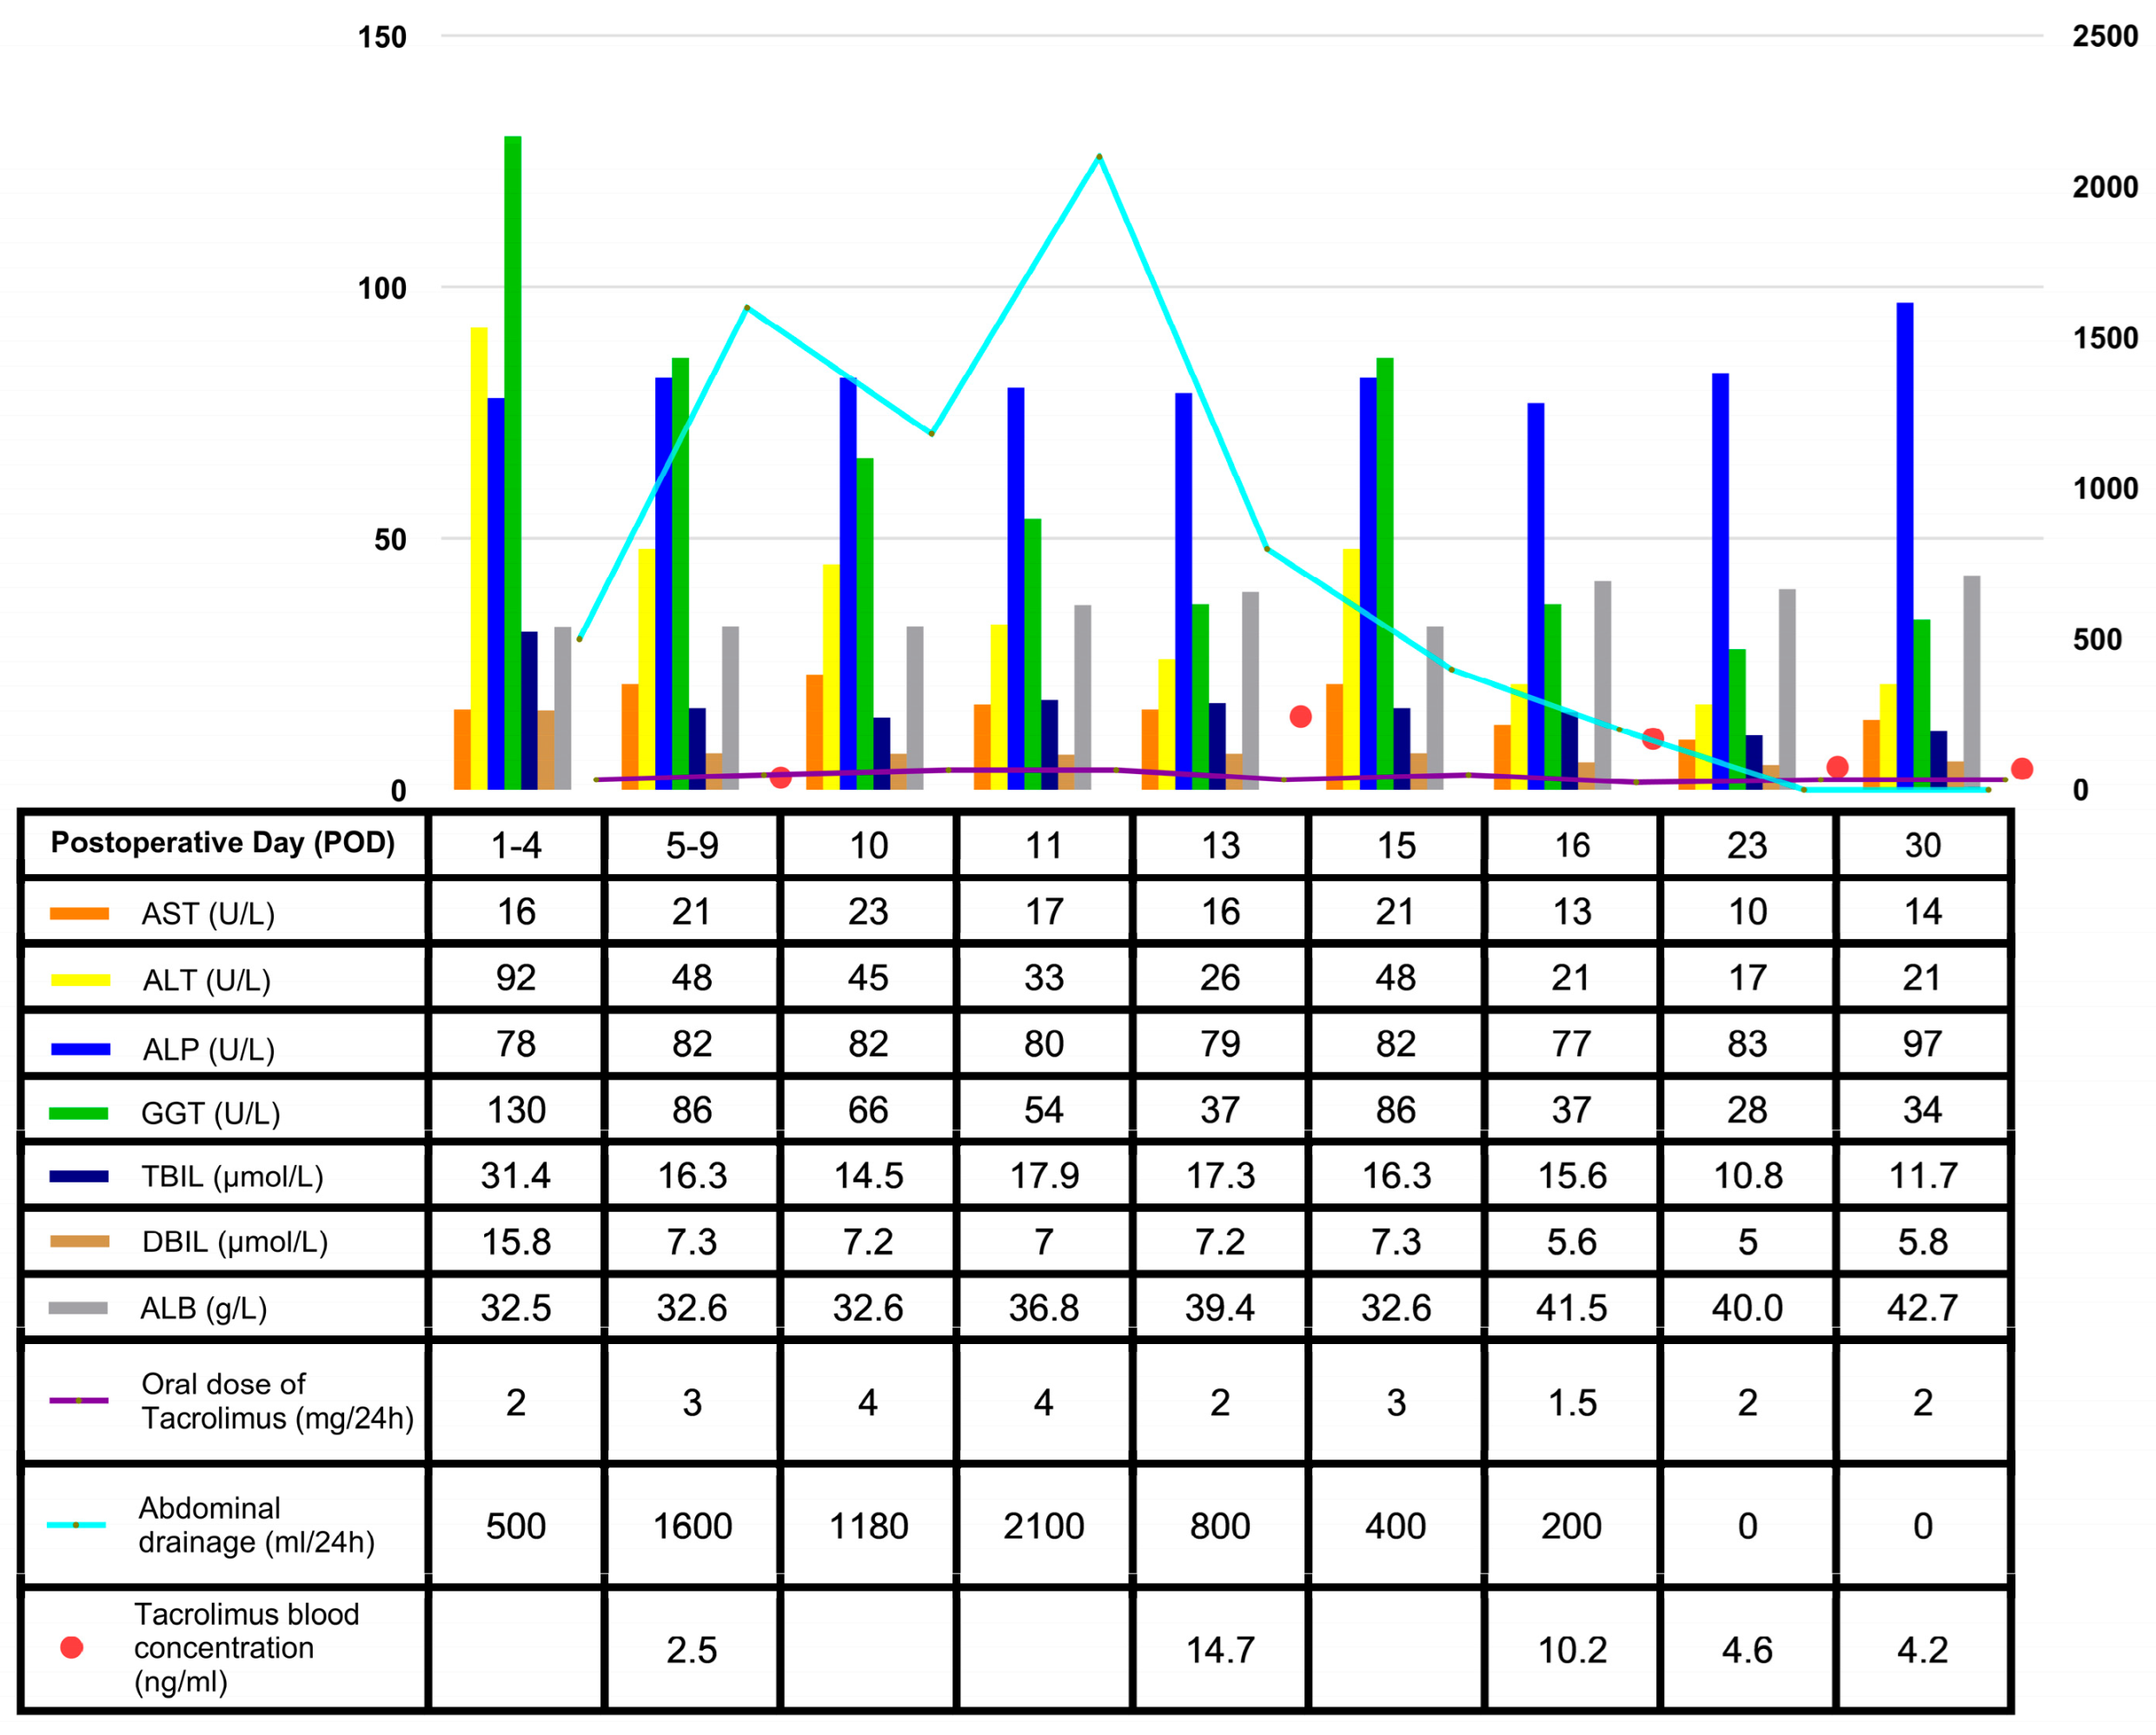Click the purple Oral dose legend line
This screenshot has width=2156, height=1735.
pyautogui.click(x=80, y=1400)
